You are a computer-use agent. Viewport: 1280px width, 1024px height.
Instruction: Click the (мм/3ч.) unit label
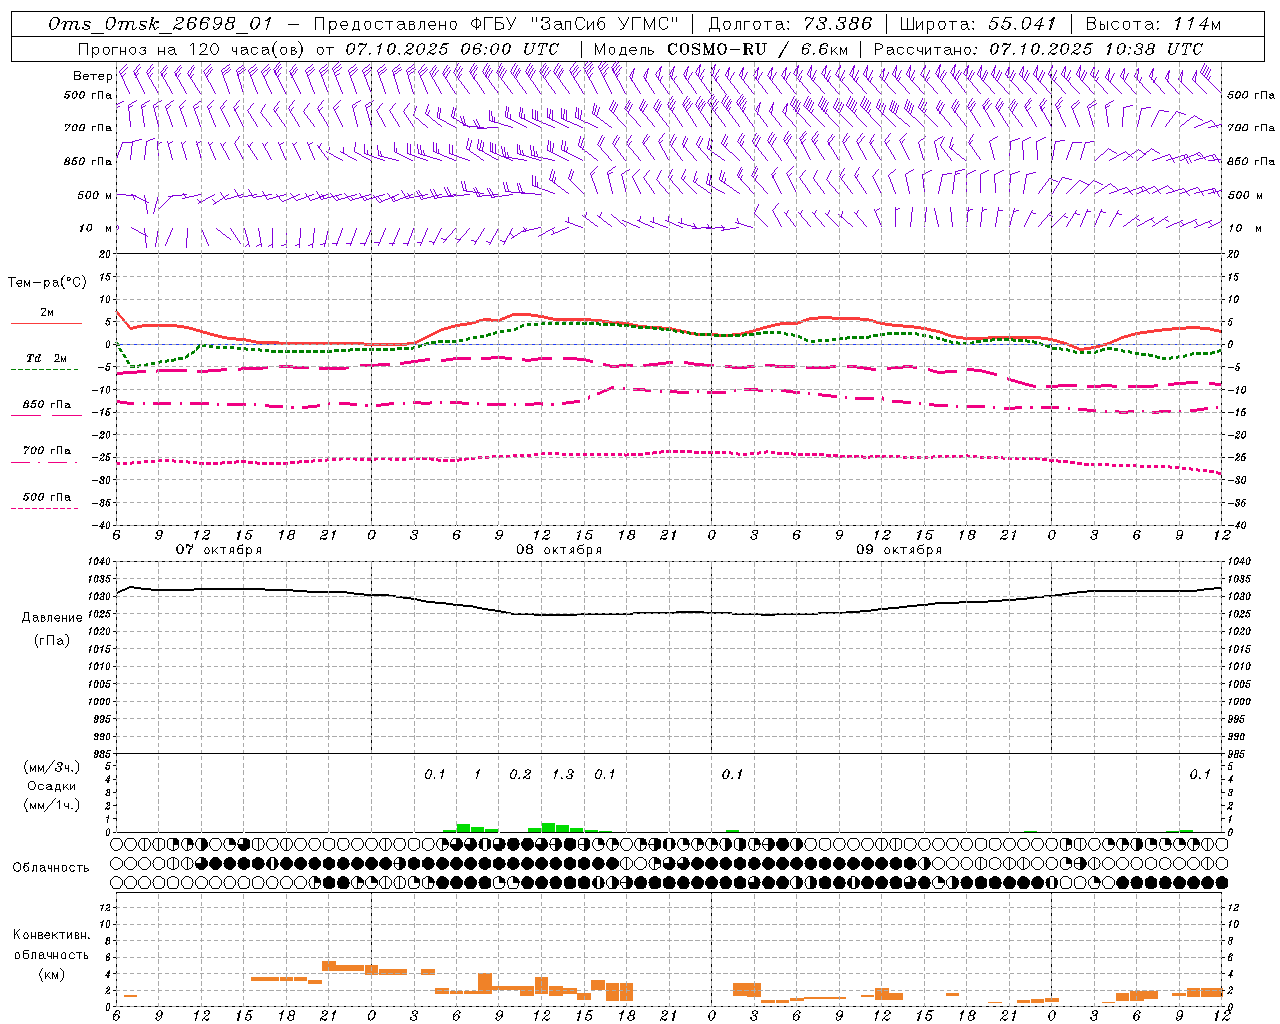51,768
